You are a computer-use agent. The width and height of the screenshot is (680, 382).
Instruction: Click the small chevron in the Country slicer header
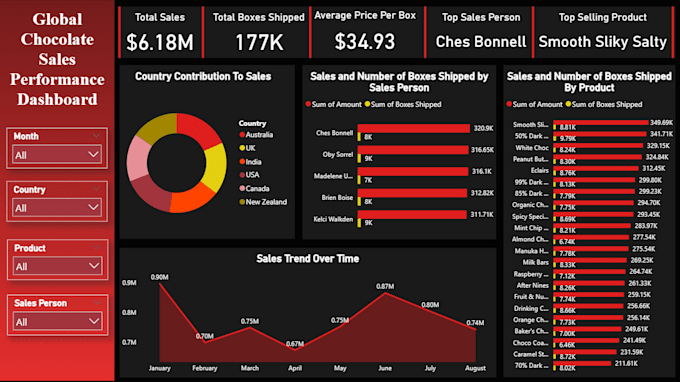tap(96, 189)
